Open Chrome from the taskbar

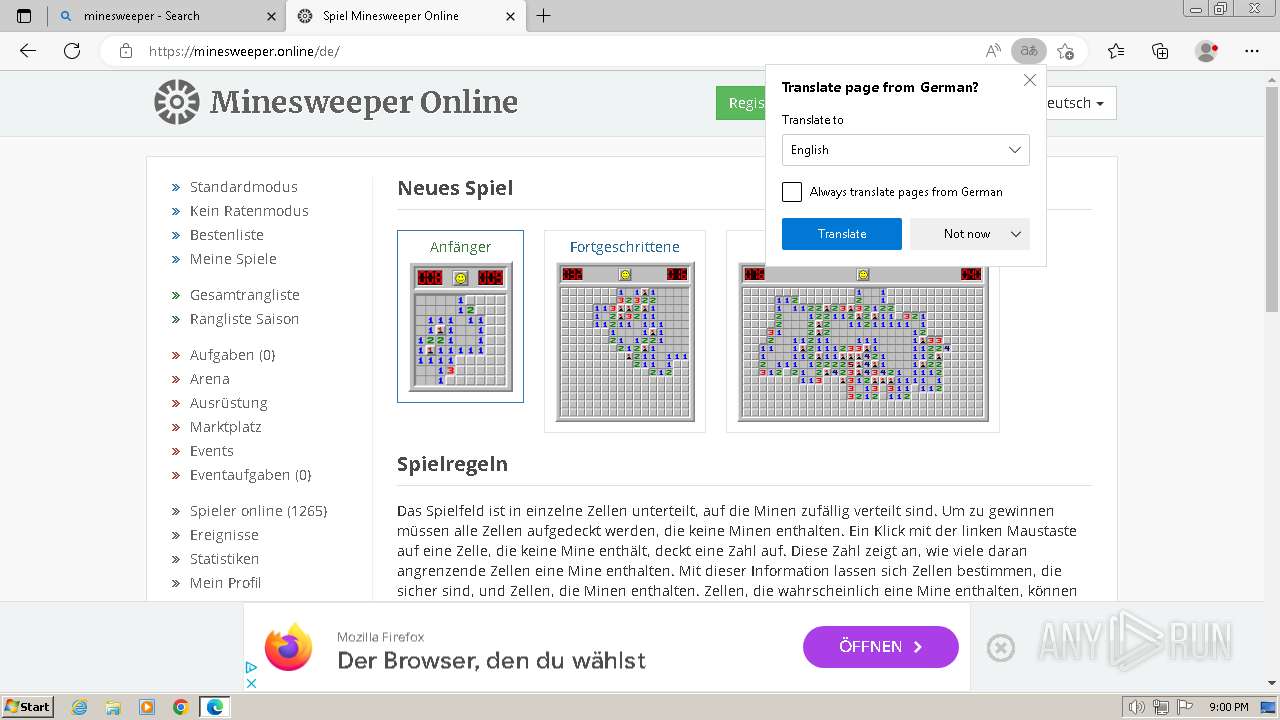point(180,707)
